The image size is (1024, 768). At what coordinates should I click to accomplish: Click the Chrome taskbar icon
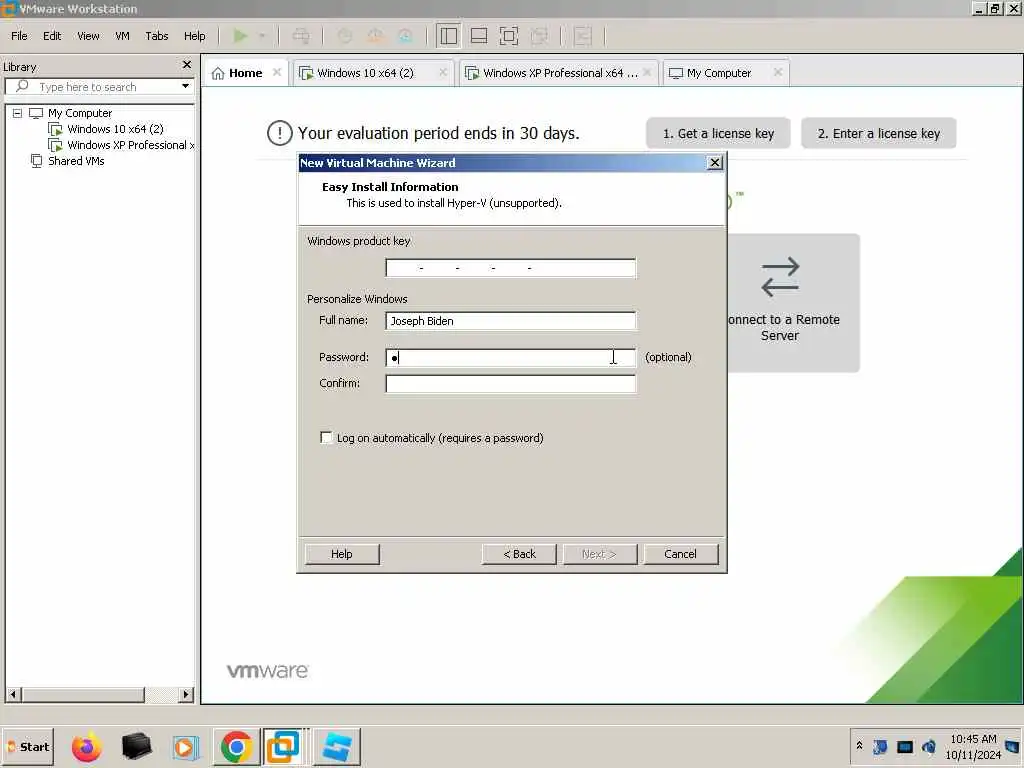[x=236, y=746]
